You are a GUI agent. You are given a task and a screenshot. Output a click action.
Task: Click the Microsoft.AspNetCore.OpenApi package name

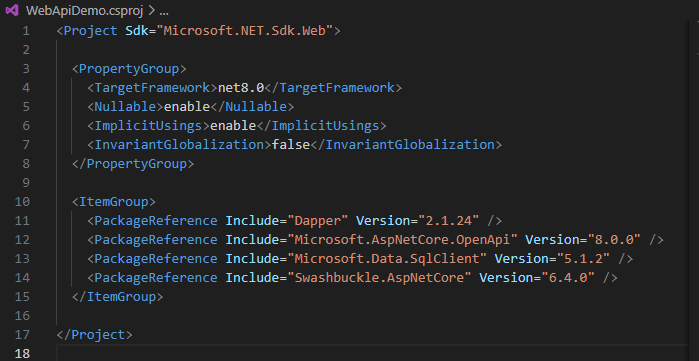(x=402, y=239)
